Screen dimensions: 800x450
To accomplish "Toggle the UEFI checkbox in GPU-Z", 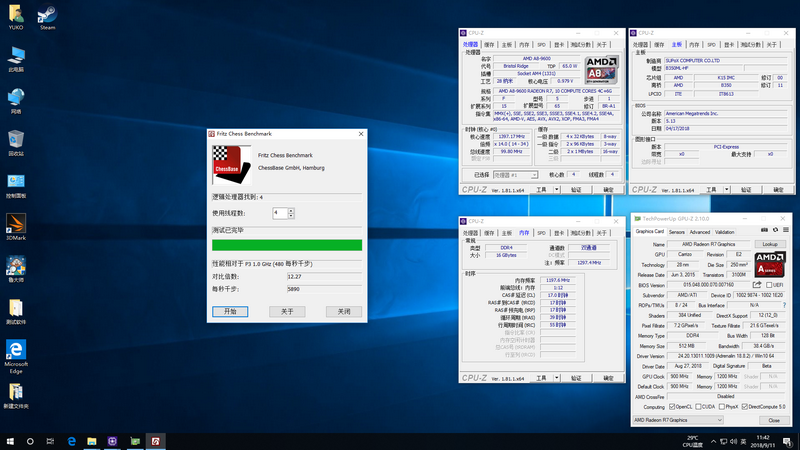I will click(769, 285).
